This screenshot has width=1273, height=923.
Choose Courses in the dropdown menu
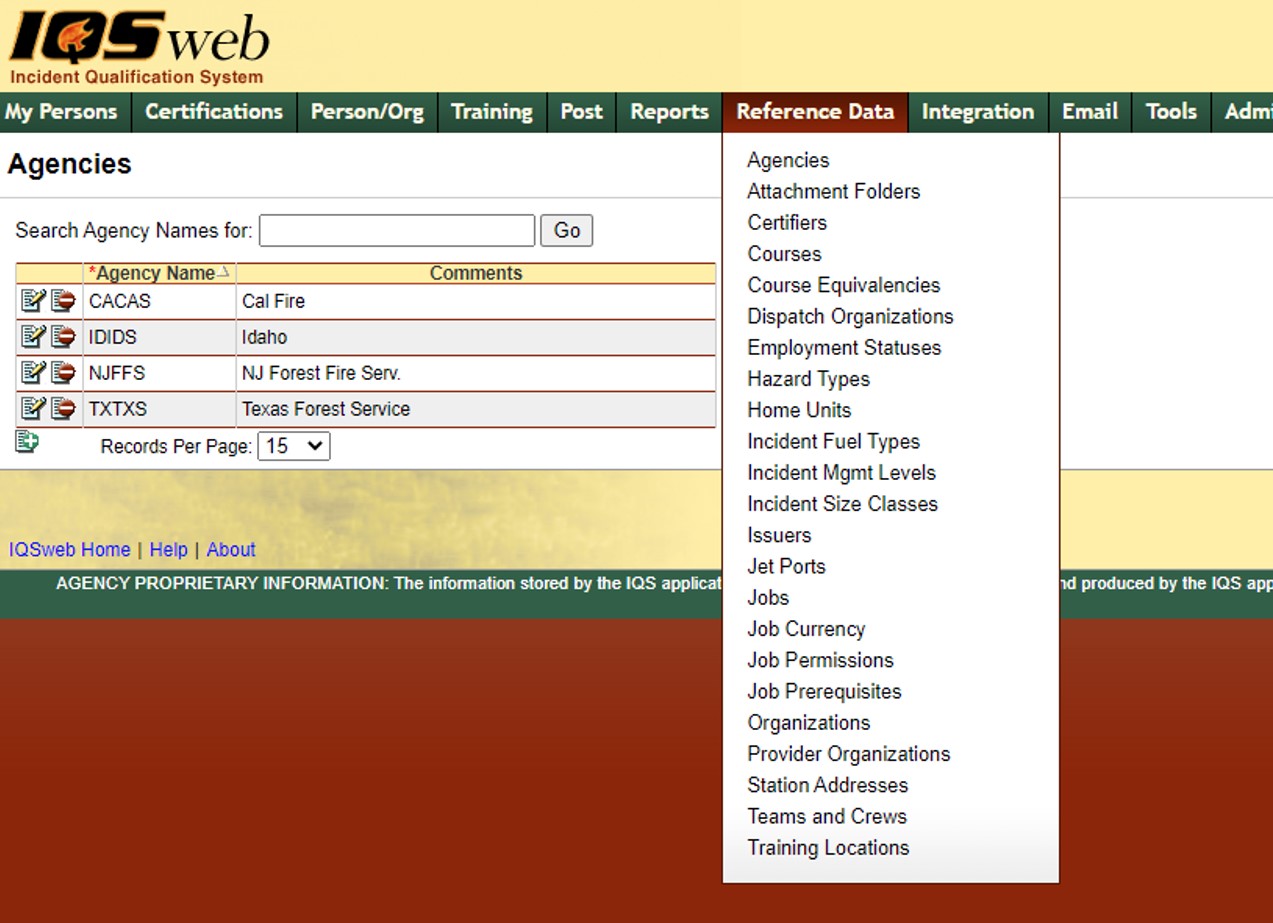784,254
